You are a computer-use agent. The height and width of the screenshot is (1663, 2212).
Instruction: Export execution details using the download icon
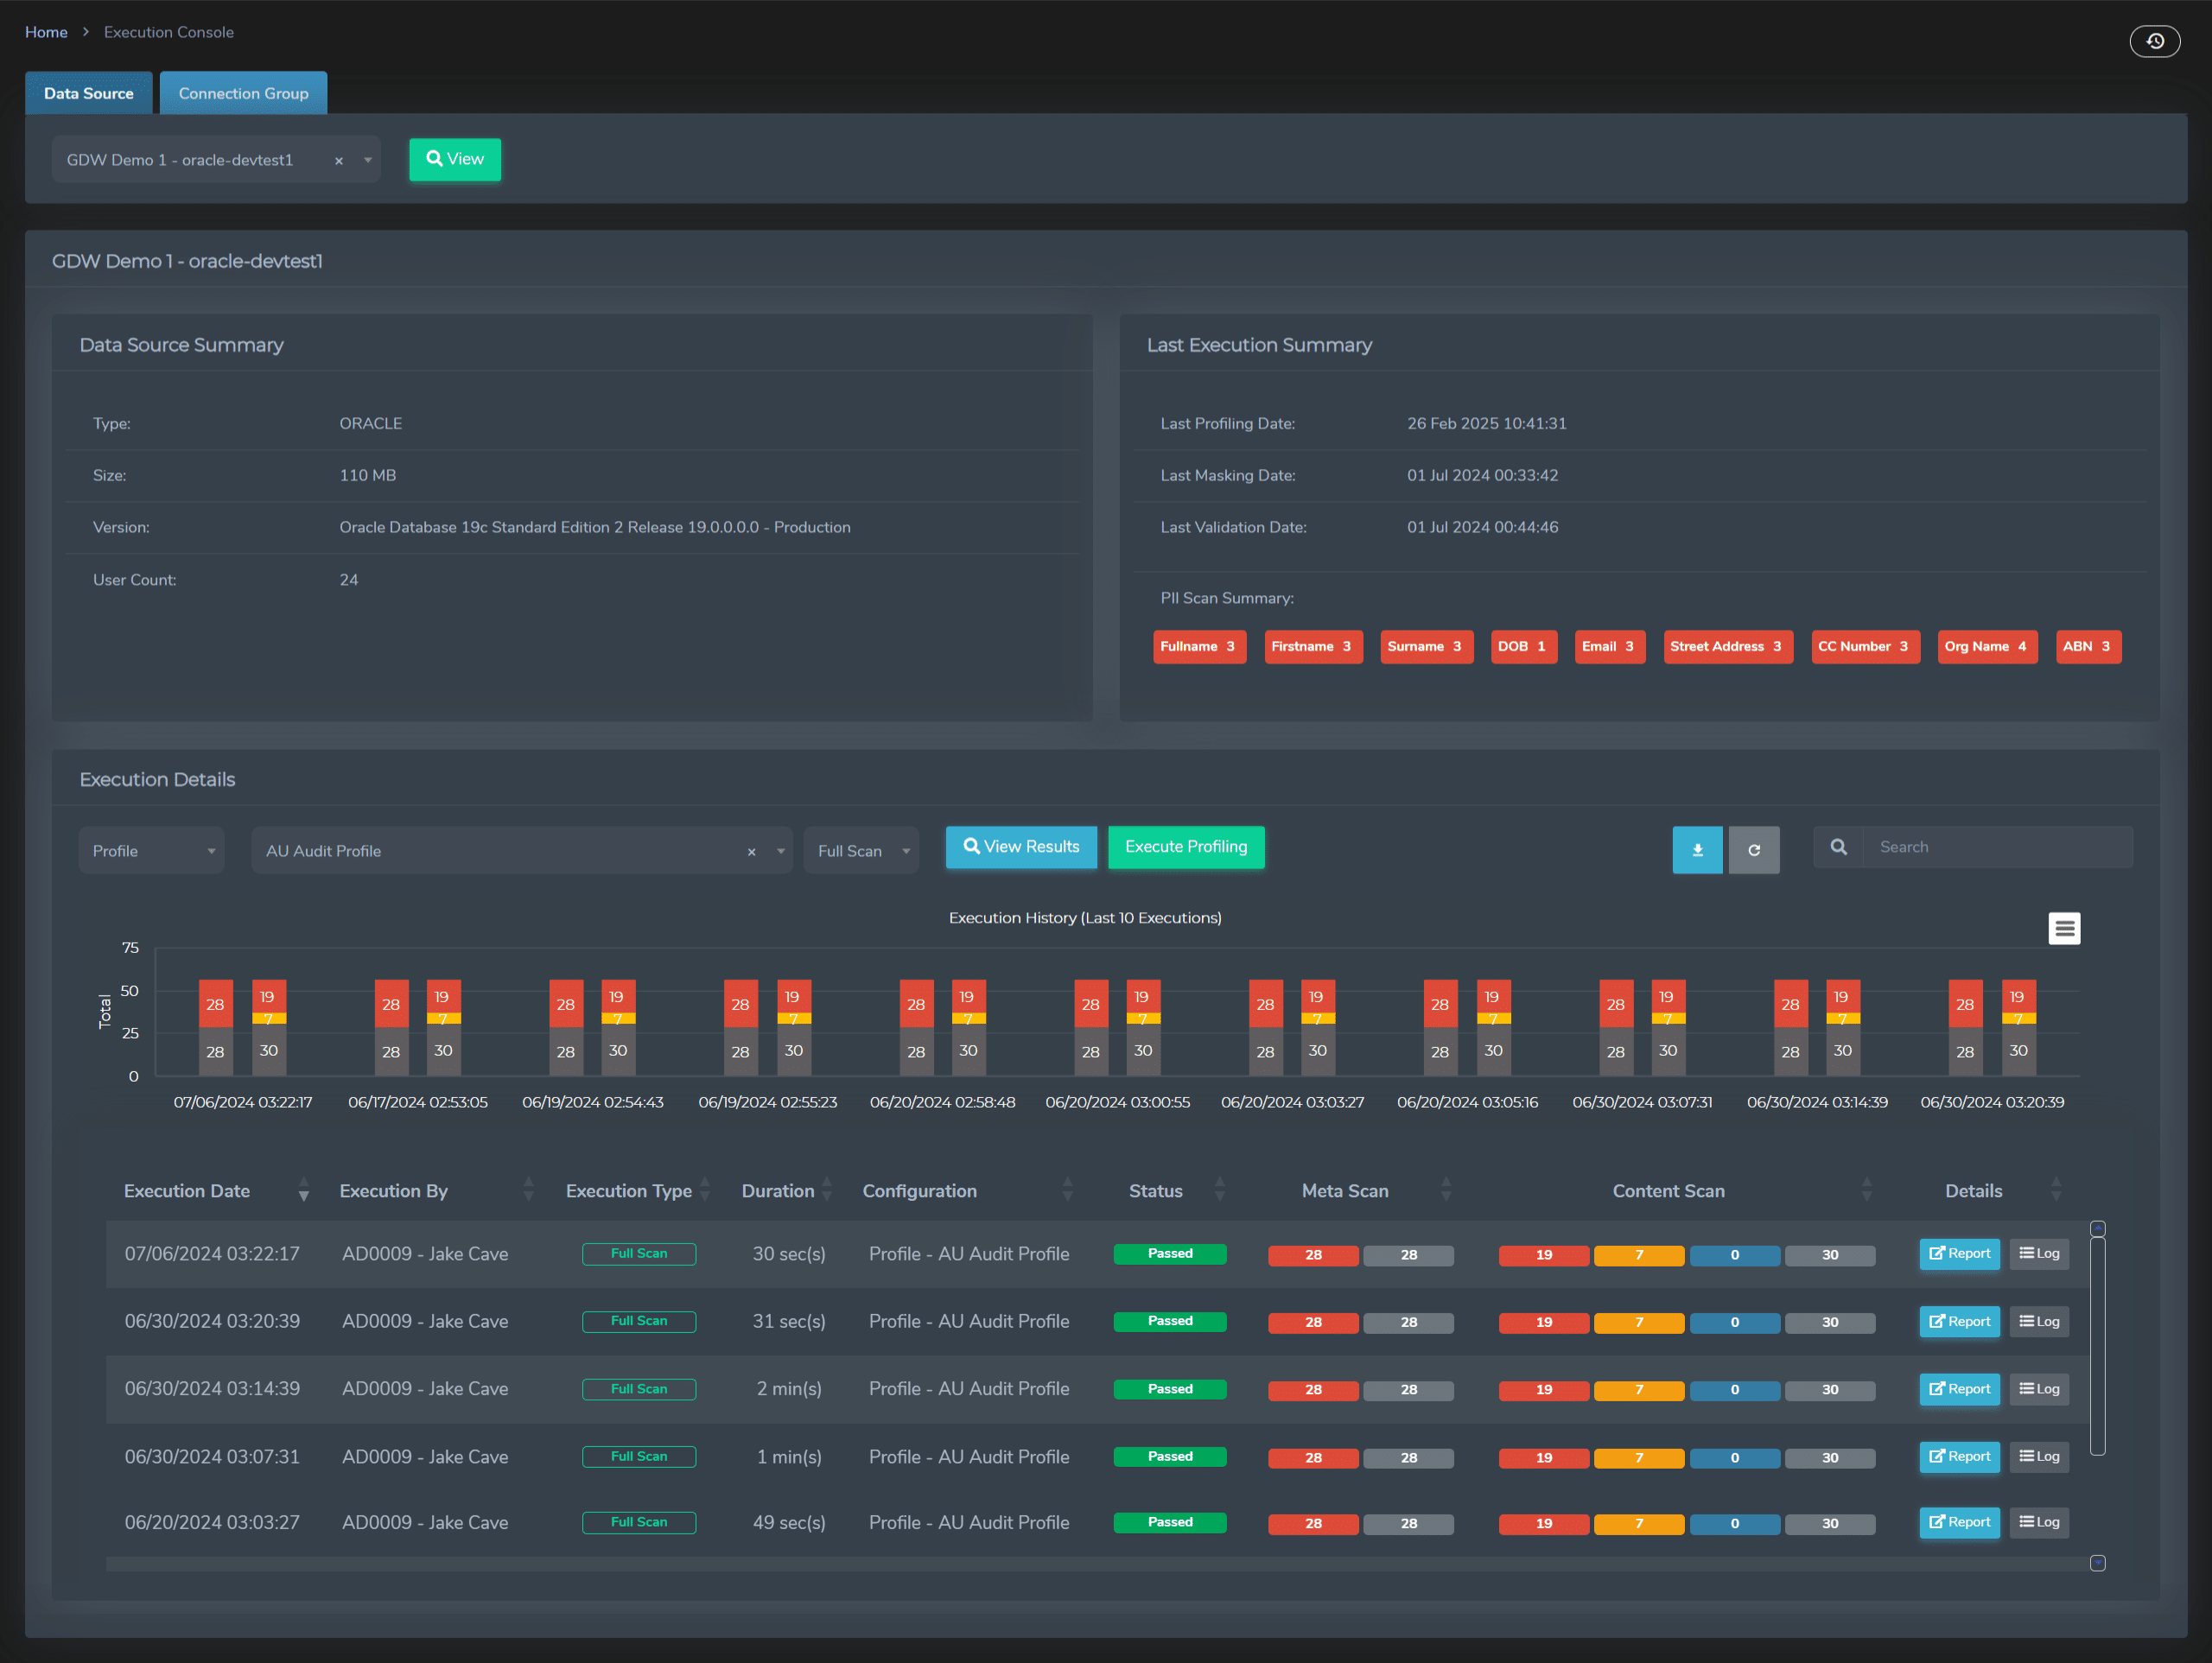click(1697, 849)
